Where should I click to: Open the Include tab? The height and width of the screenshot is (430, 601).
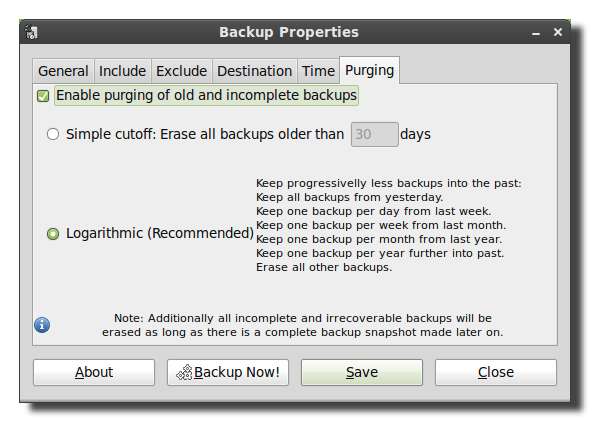(121, 71)
